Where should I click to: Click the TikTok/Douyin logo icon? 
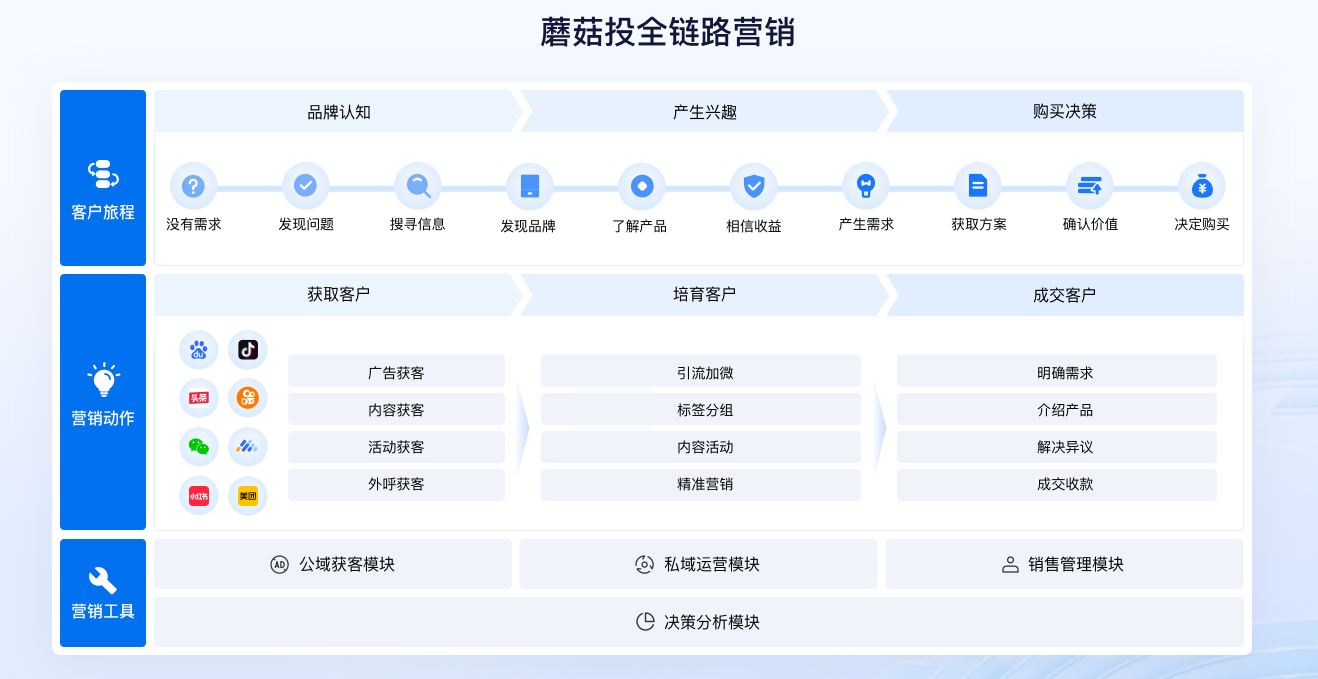(248, 350)
